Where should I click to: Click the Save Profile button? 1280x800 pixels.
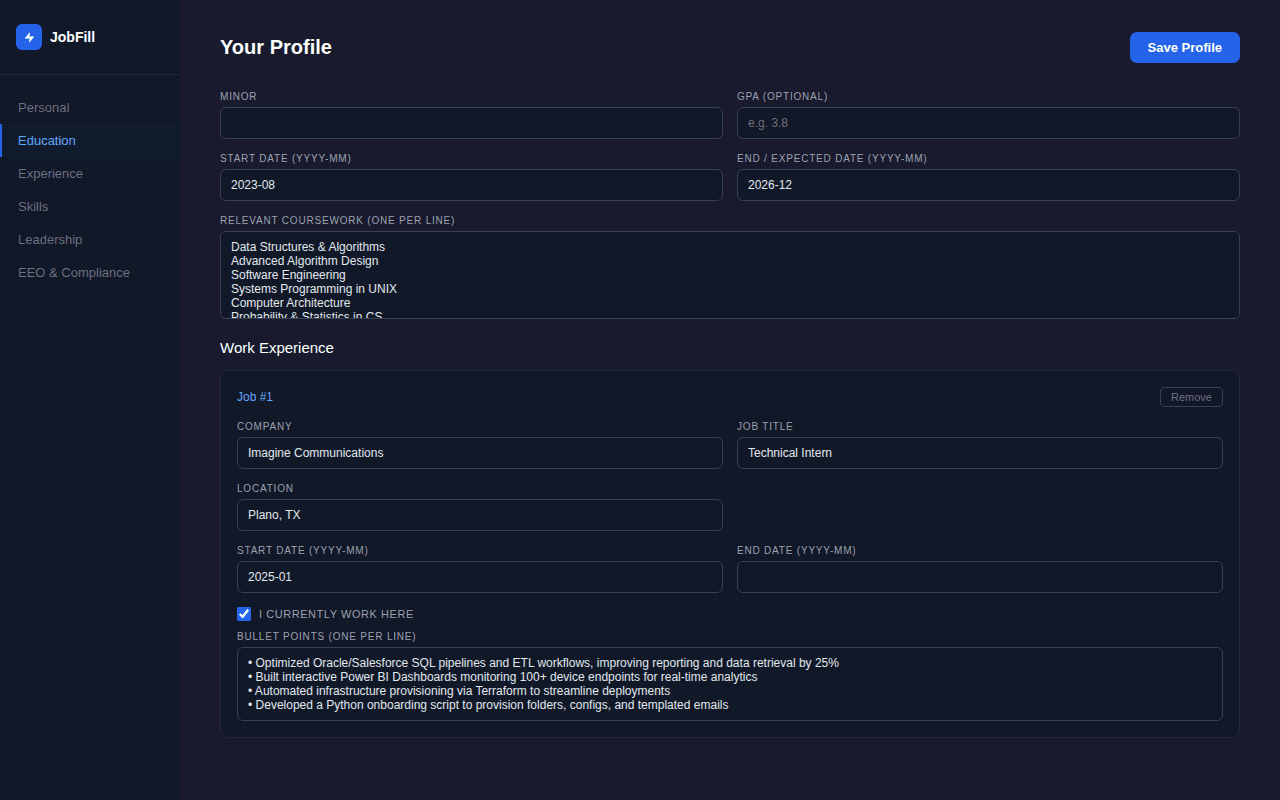click(1184, 47)
